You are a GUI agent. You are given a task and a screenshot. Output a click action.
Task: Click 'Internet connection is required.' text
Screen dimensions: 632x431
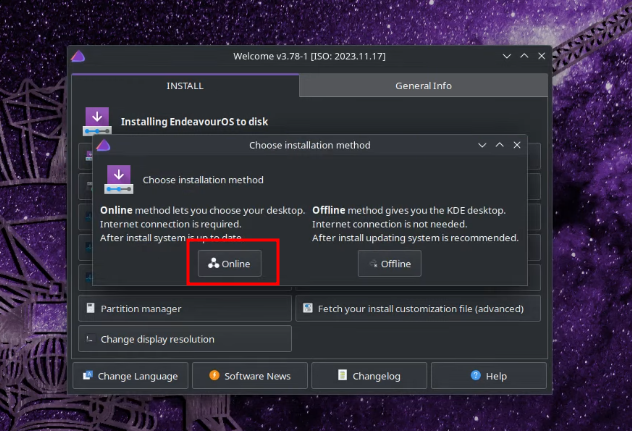170,224
